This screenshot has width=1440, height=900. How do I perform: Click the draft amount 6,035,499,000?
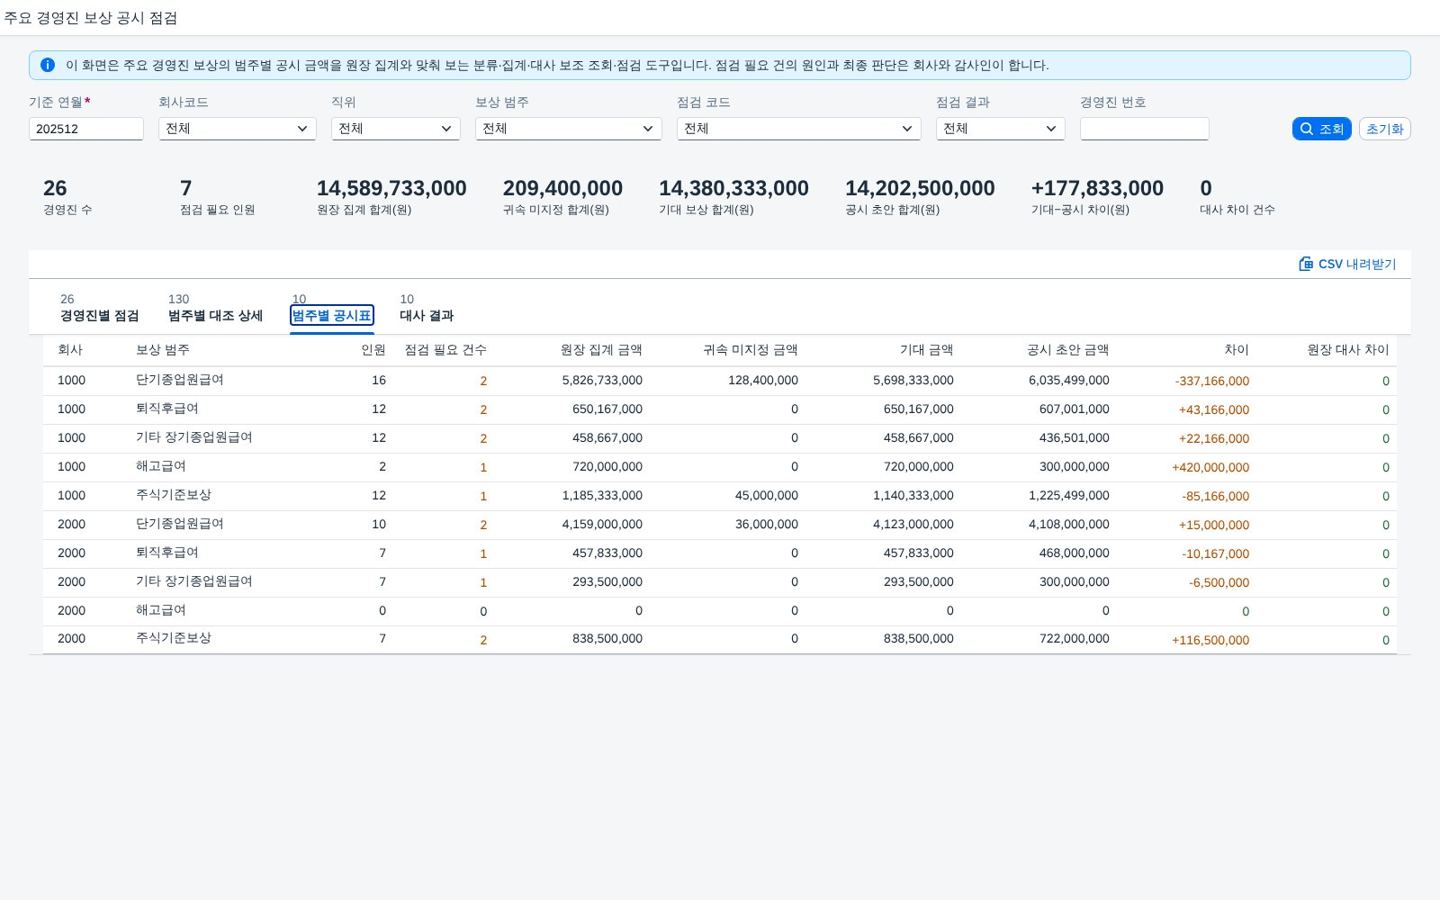click(x=1069, y=380)
